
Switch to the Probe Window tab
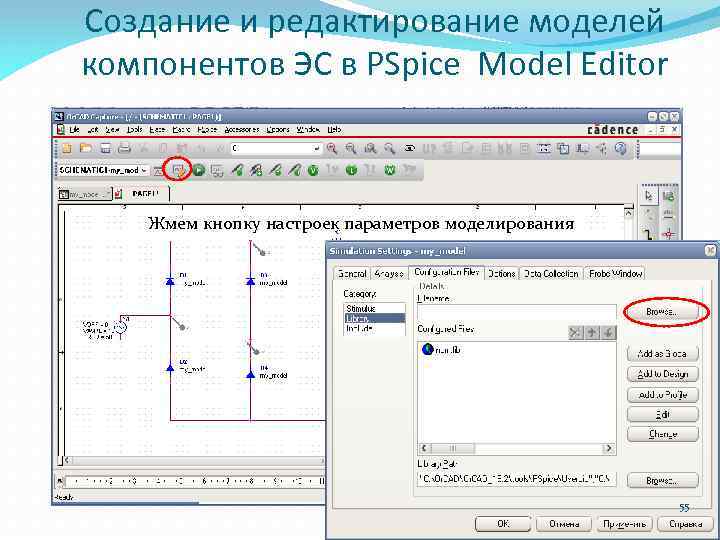click(615, 274)
